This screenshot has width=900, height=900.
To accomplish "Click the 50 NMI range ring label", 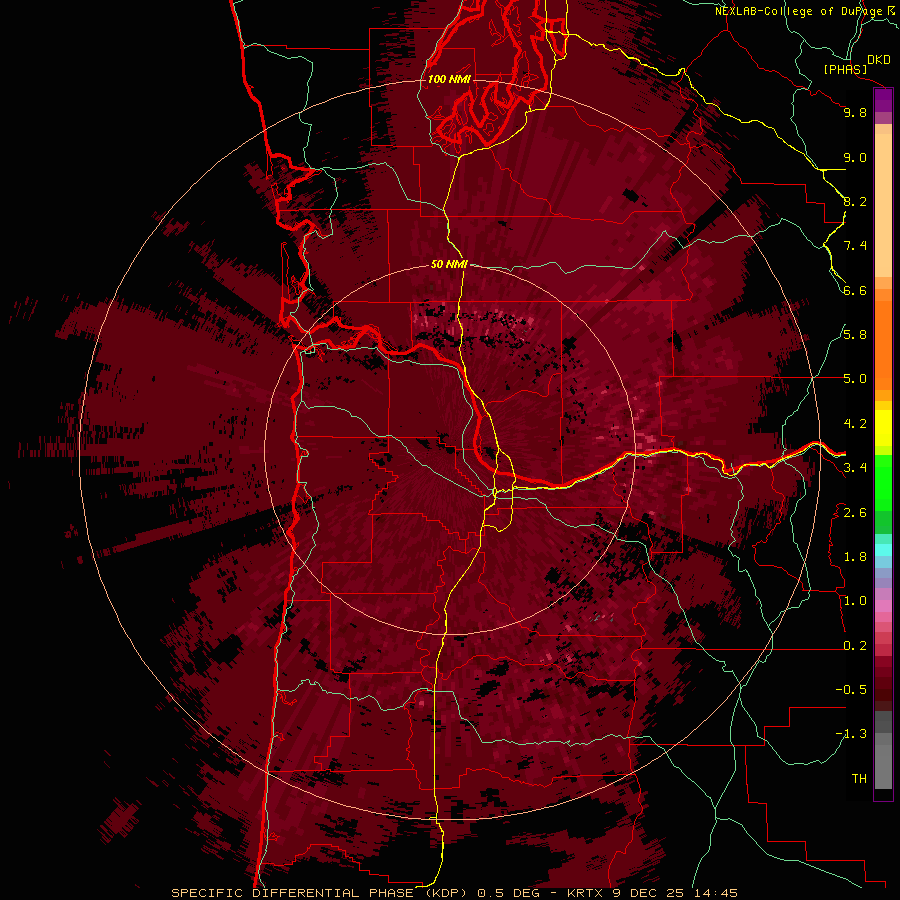I will coord(449,265).
